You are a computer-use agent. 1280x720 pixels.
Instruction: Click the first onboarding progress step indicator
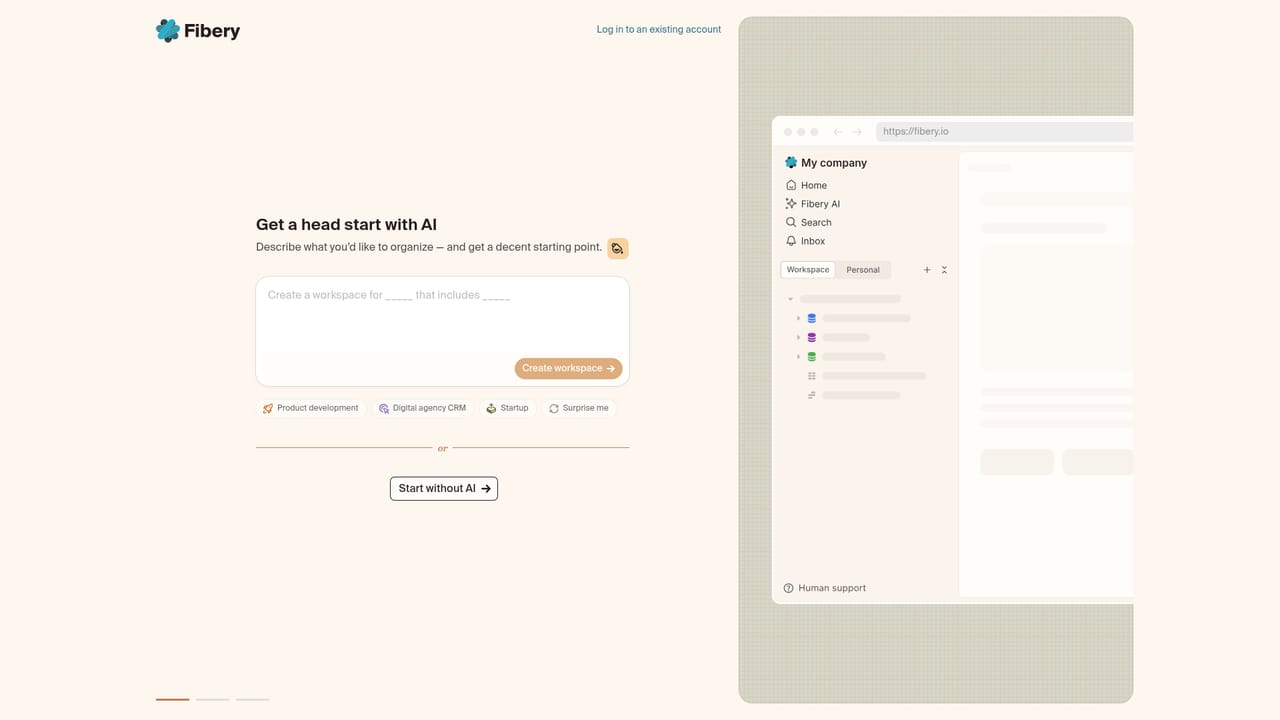coord(172,699)
